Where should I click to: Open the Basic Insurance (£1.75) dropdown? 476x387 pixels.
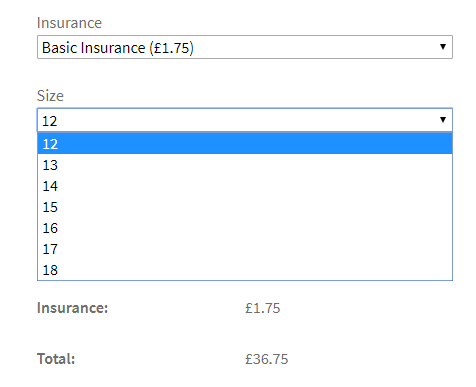coord(245,47)
